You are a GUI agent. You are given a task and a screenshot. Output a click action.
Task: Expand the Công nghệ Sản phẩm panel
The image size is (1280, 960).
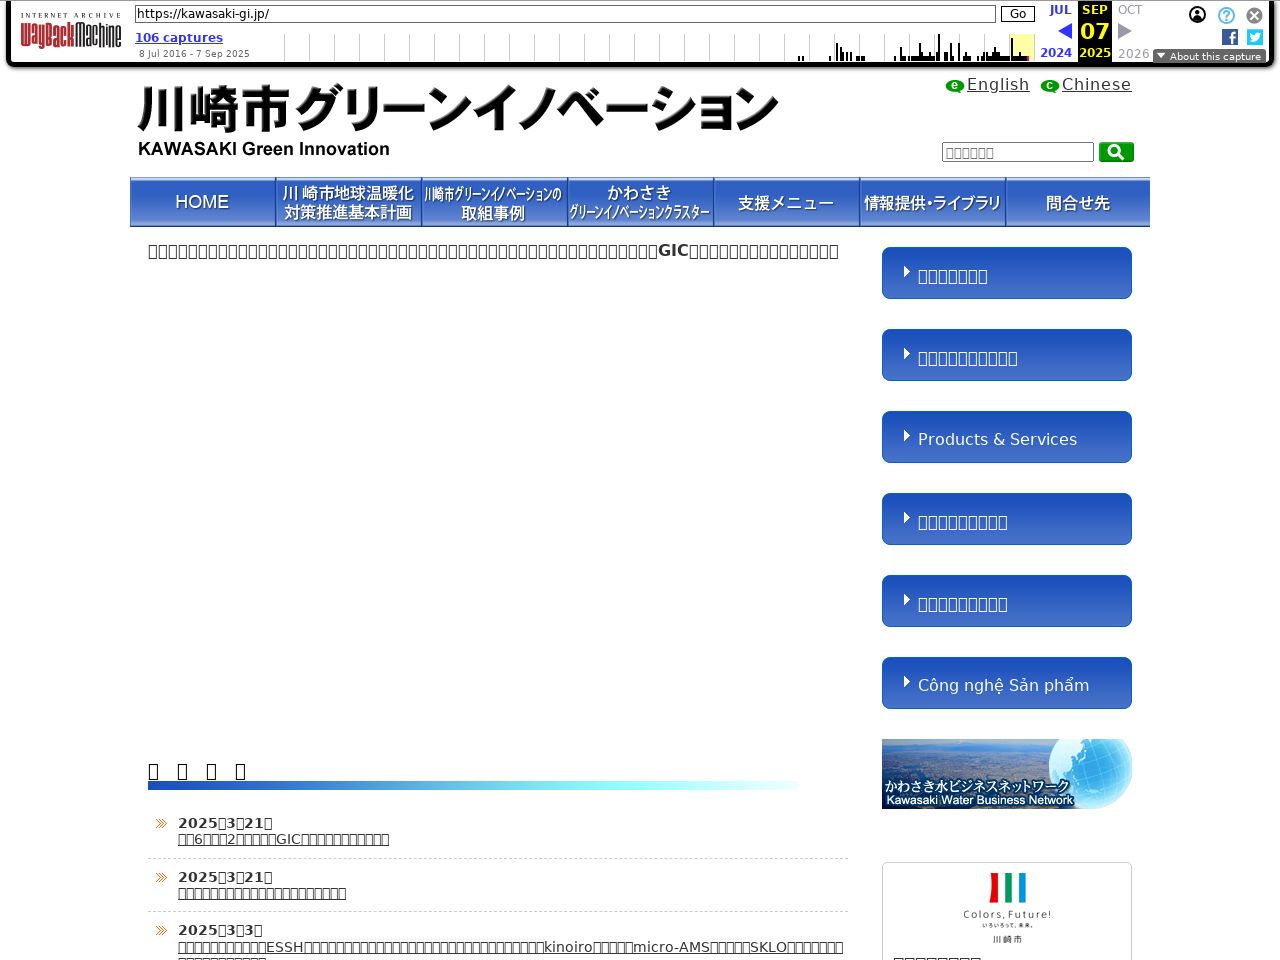1006,684
